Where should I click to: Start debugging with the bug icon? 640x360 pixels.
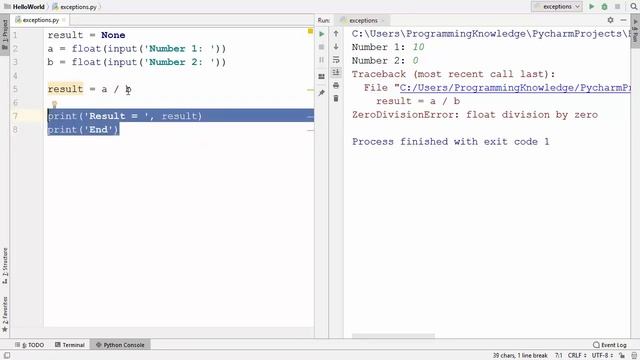coord(604,7)
